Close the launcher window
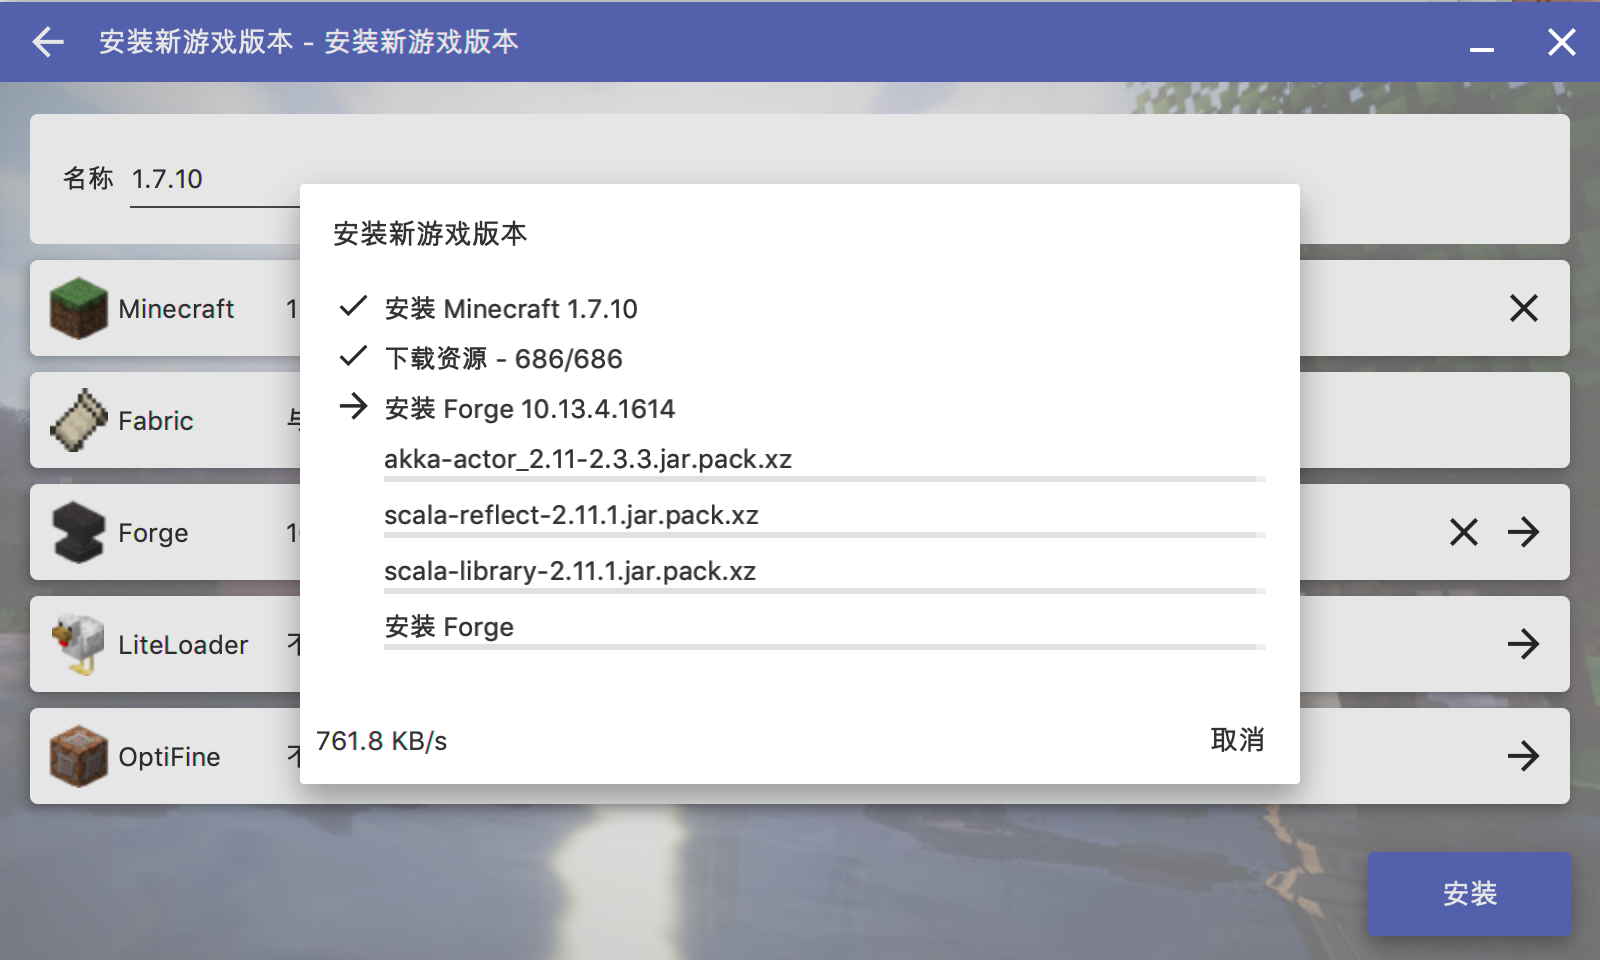Screen dimensions: 1600x960 (1561, 42)
